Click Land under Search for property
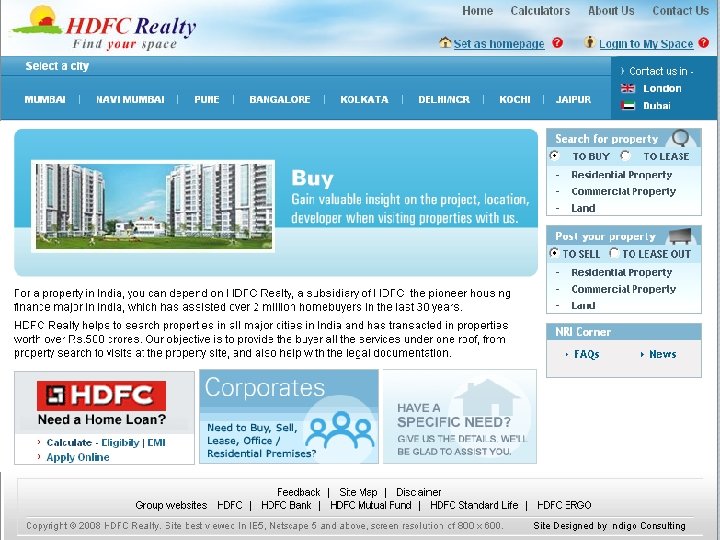Viewport: 720px width, 540px height. pos(583,208)
